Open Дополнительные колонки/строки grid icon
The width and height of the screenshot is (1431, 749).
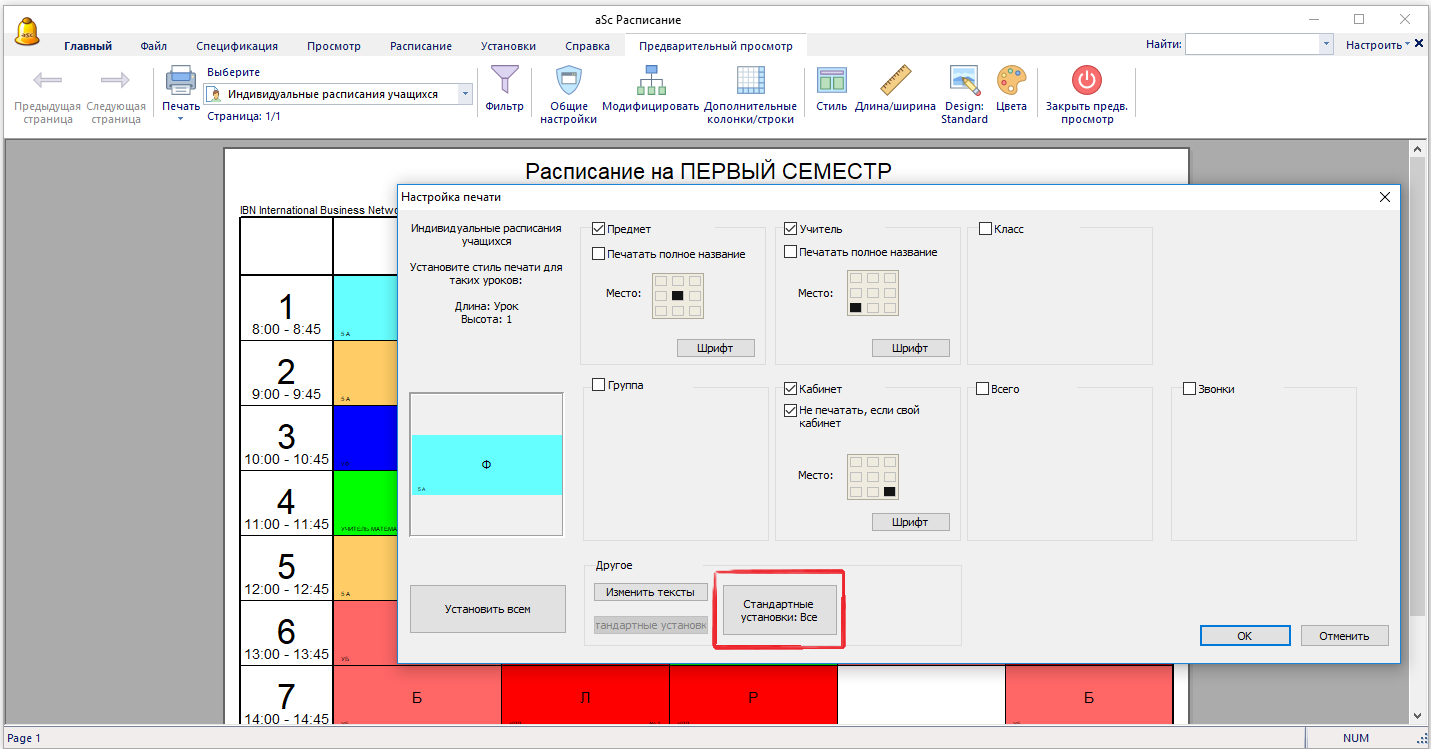pos(750,82)
